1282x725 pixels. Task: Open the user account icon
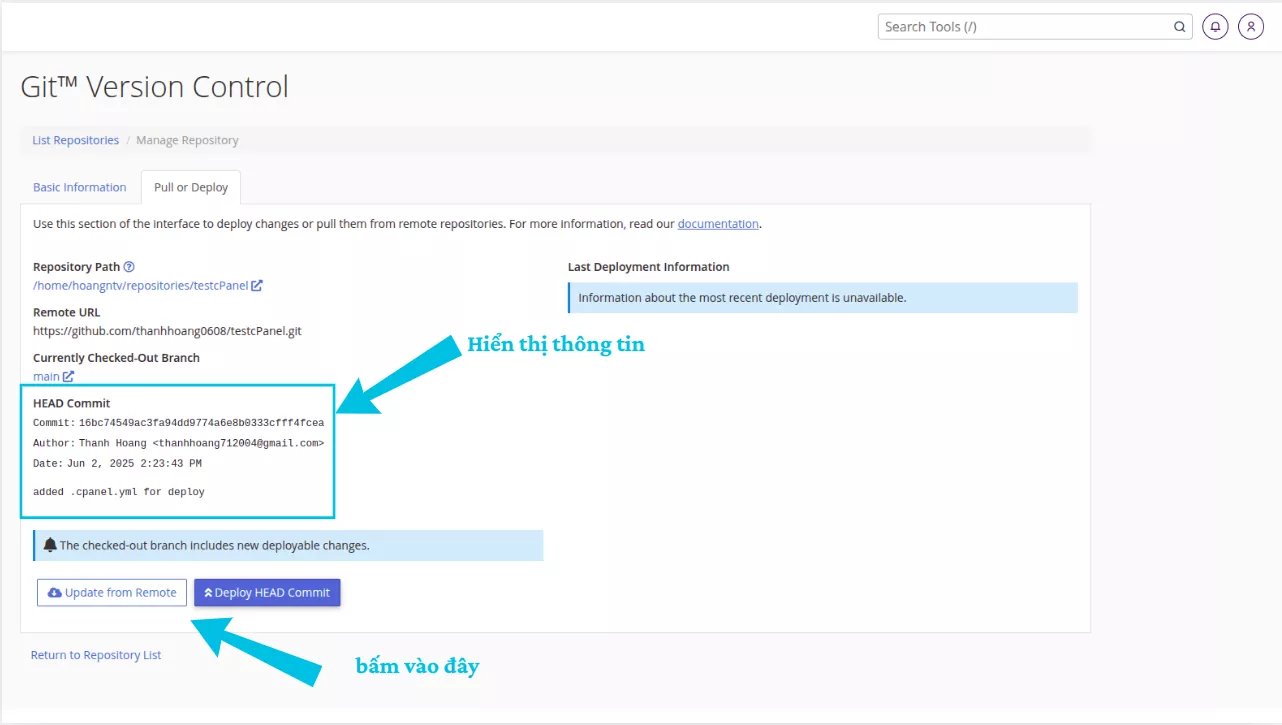[1251, 26]
